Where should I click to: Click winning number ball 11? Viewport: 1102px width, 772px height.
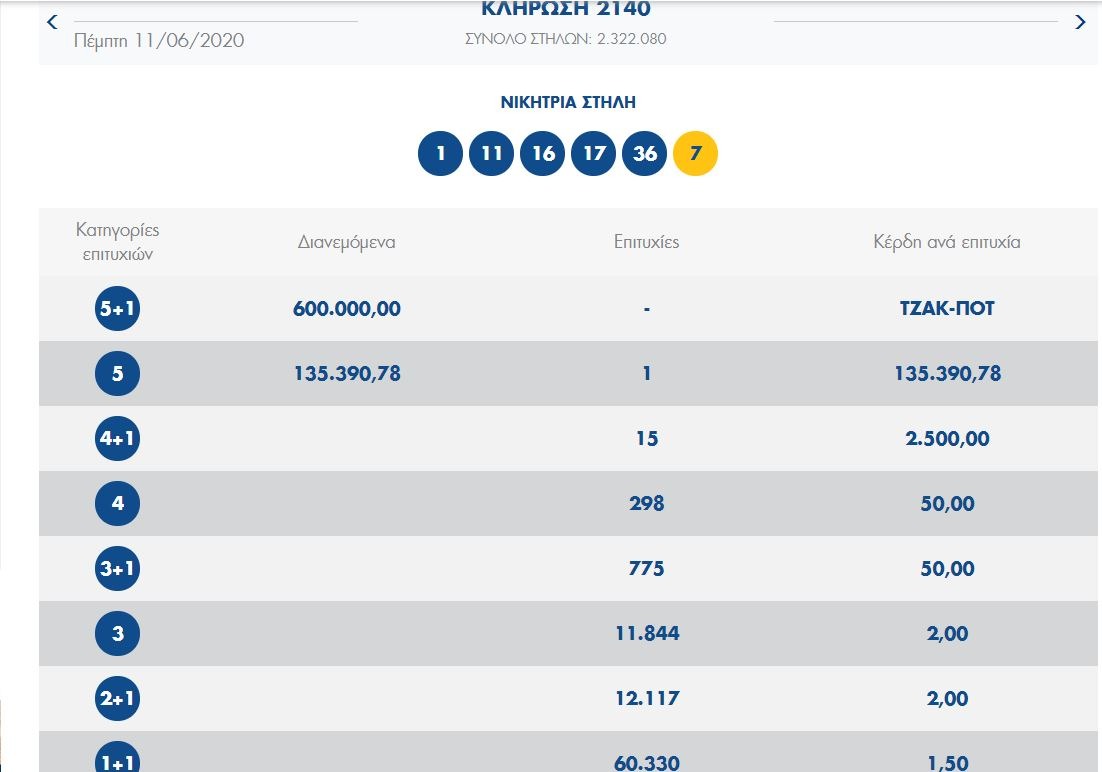coord(491,154)
